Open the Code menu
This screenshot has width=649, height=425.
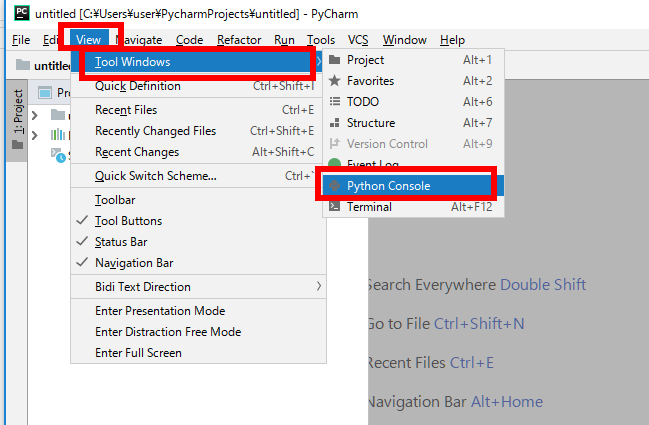189,40
